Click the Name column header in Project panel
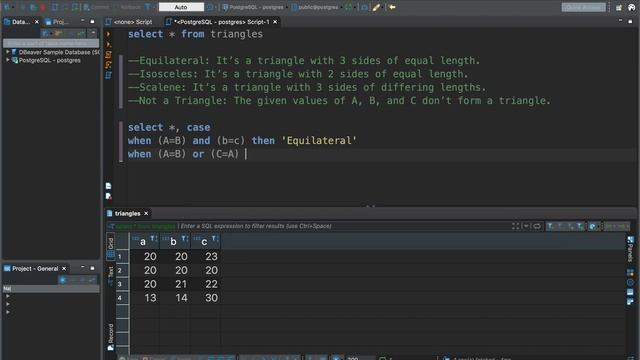Viewport: 640px width, 360px height. (x=51, y=288)
